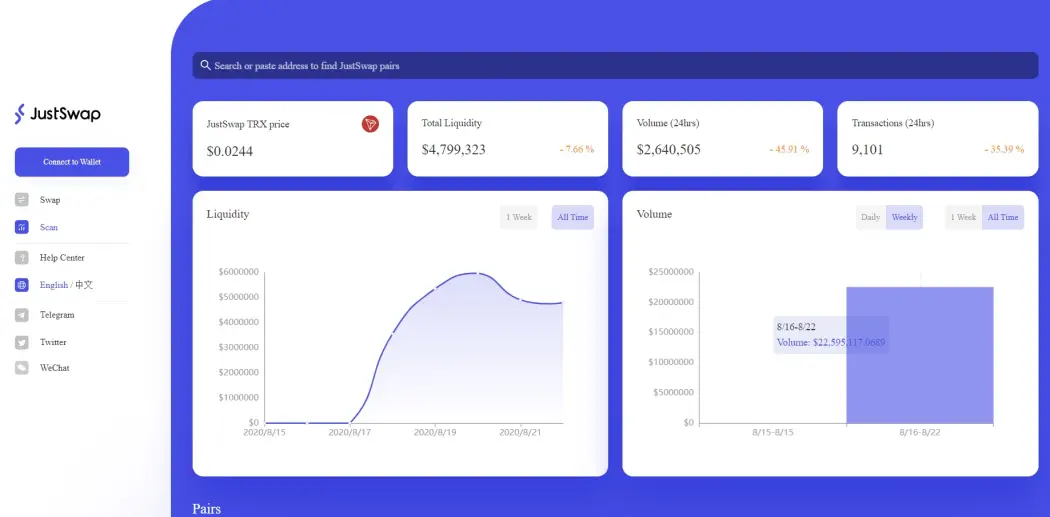Select Weekly in Volume chart

click(x=905, y=217)
